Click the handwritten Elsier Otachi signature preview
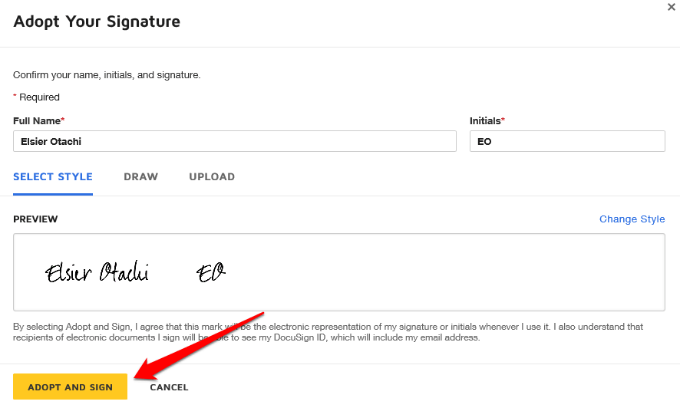Image resolution: width=680 pixels, height=408 pixels. point(96,272)
